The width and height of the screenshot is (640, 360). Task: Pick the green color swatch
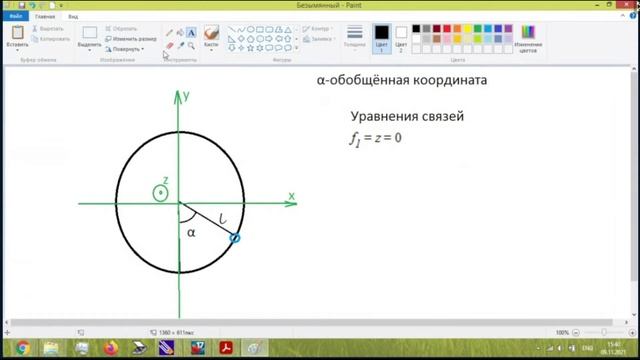coord(478,29)
